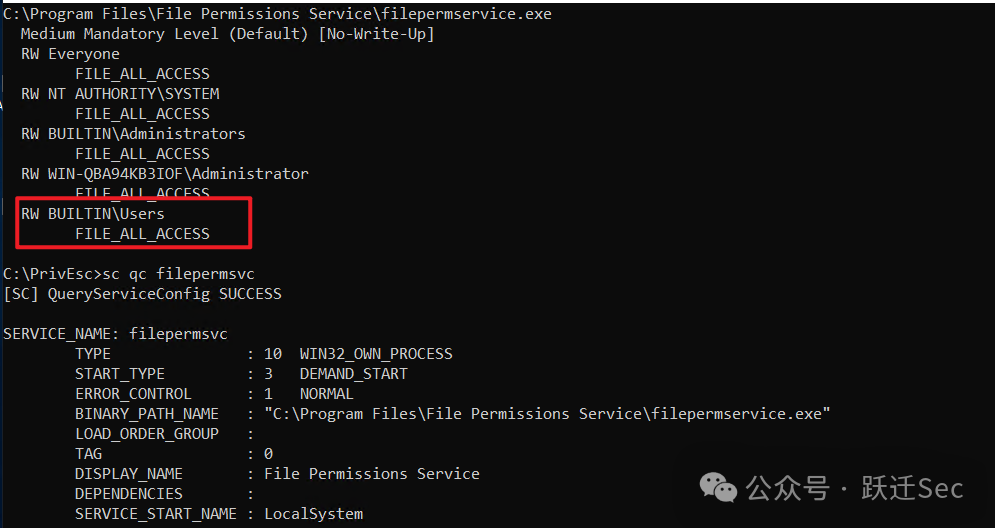Select the 'RW BUILTIN\Administrators' line
The width and height of the screenshot is (995, 528).
pos(133,134)
